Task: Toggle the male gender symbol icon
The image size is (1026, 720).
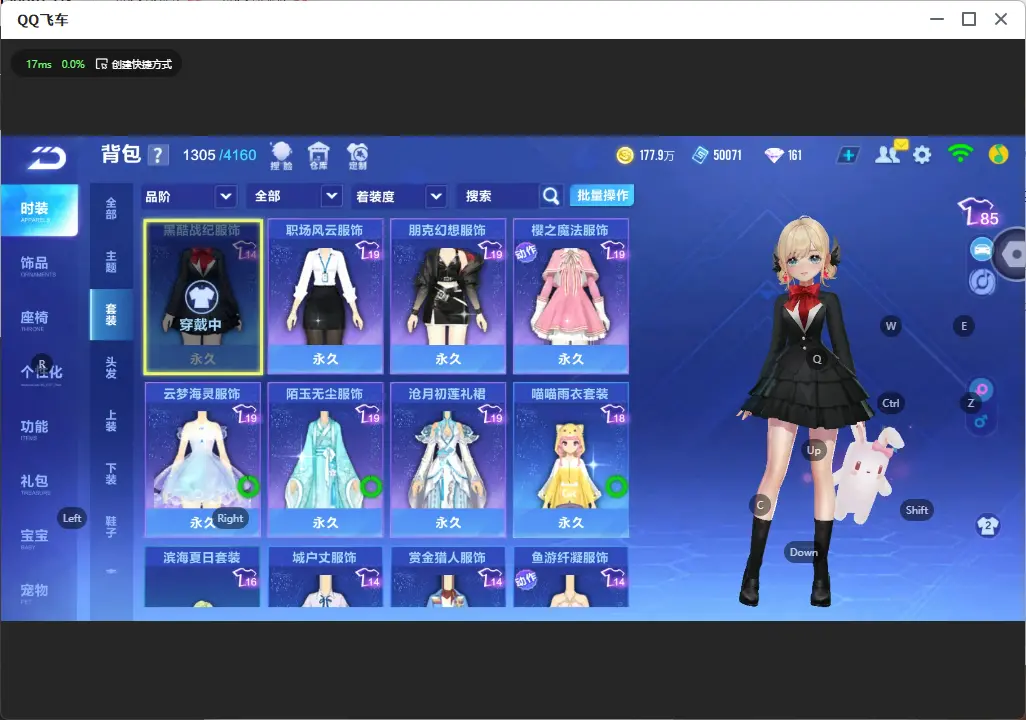Action: [981, 422]
